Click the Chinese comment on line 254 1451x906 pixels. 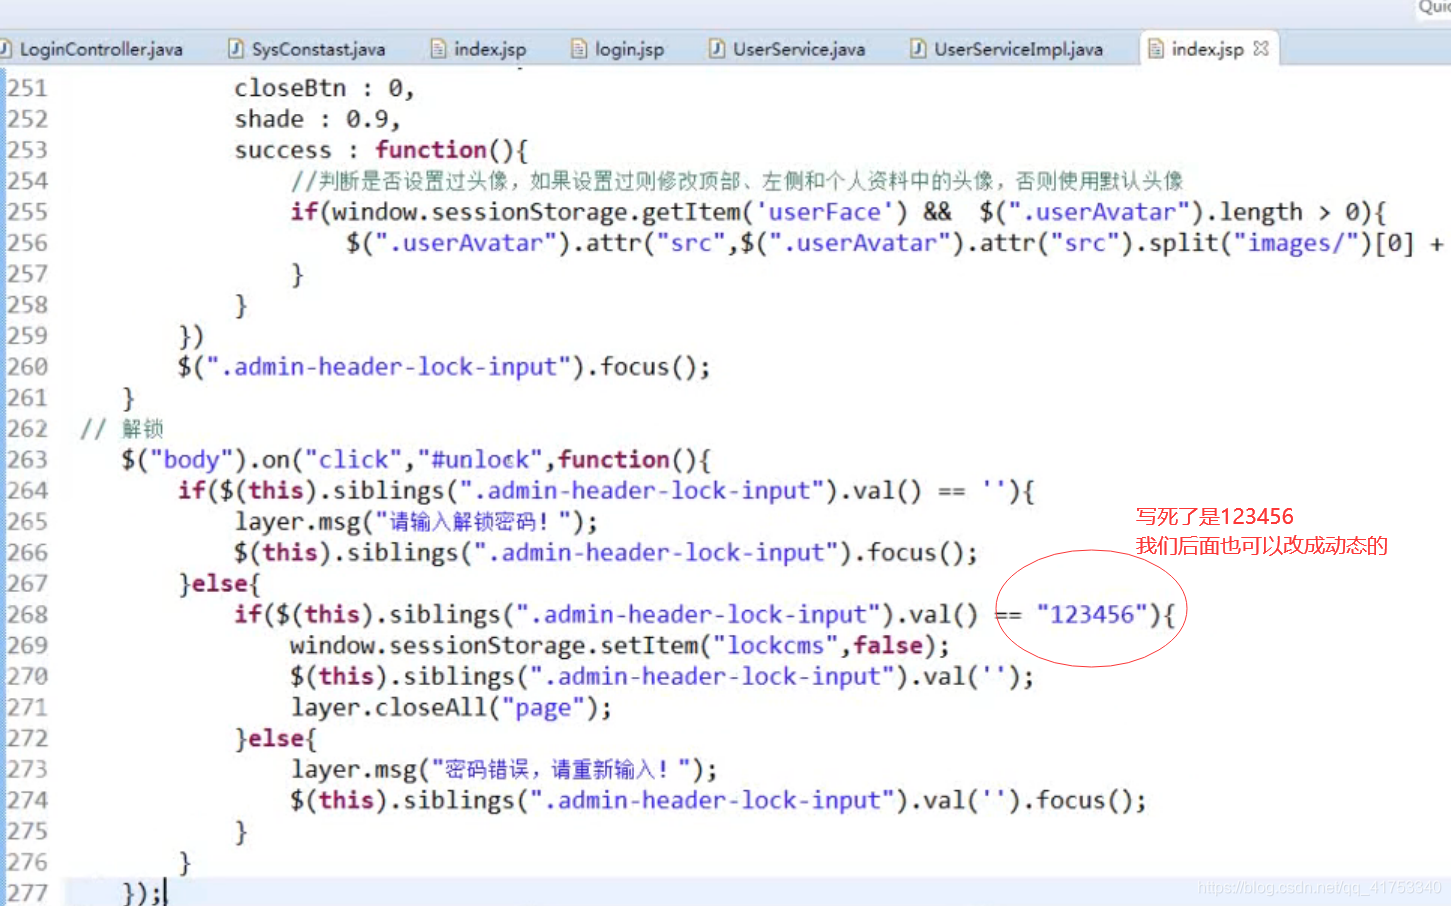coord(737,181)
